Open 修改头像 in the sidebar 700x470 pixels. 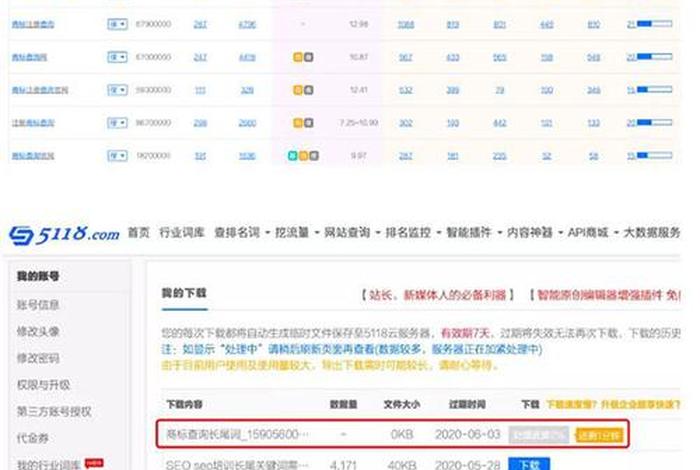point(38,332)
